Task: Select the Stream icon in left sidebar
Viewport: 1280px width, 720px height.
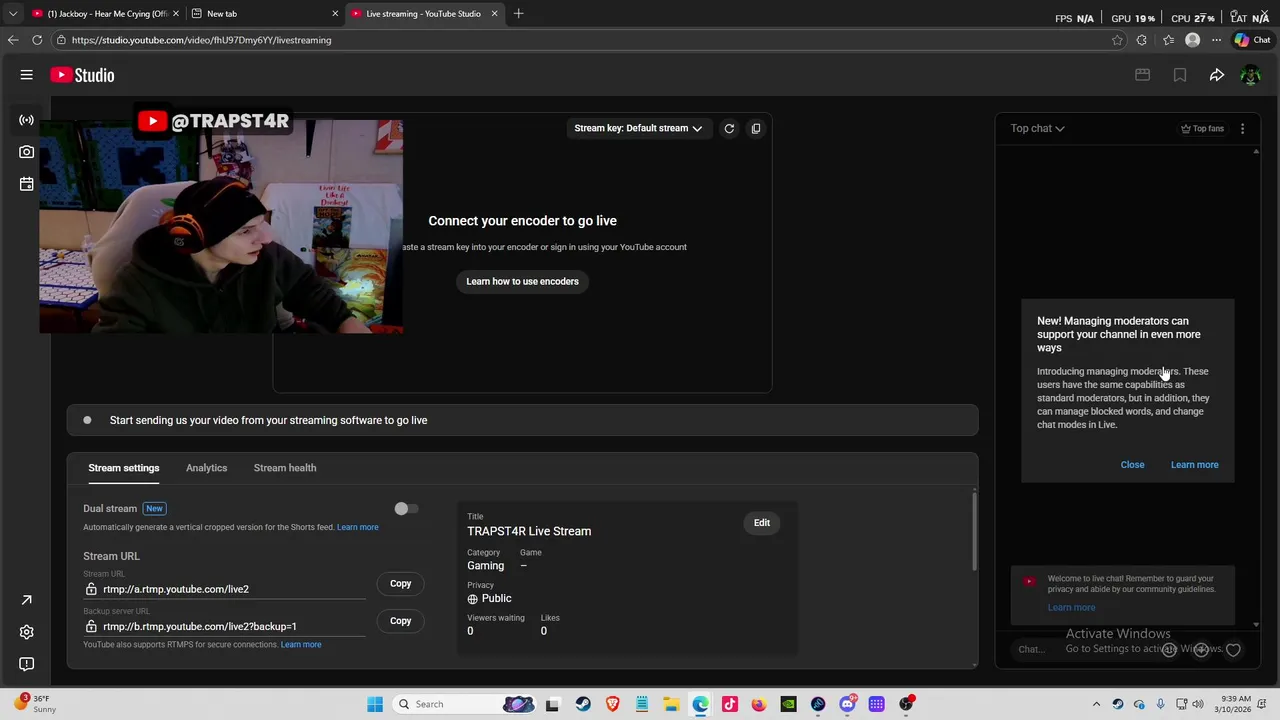Action: [27, 120]
